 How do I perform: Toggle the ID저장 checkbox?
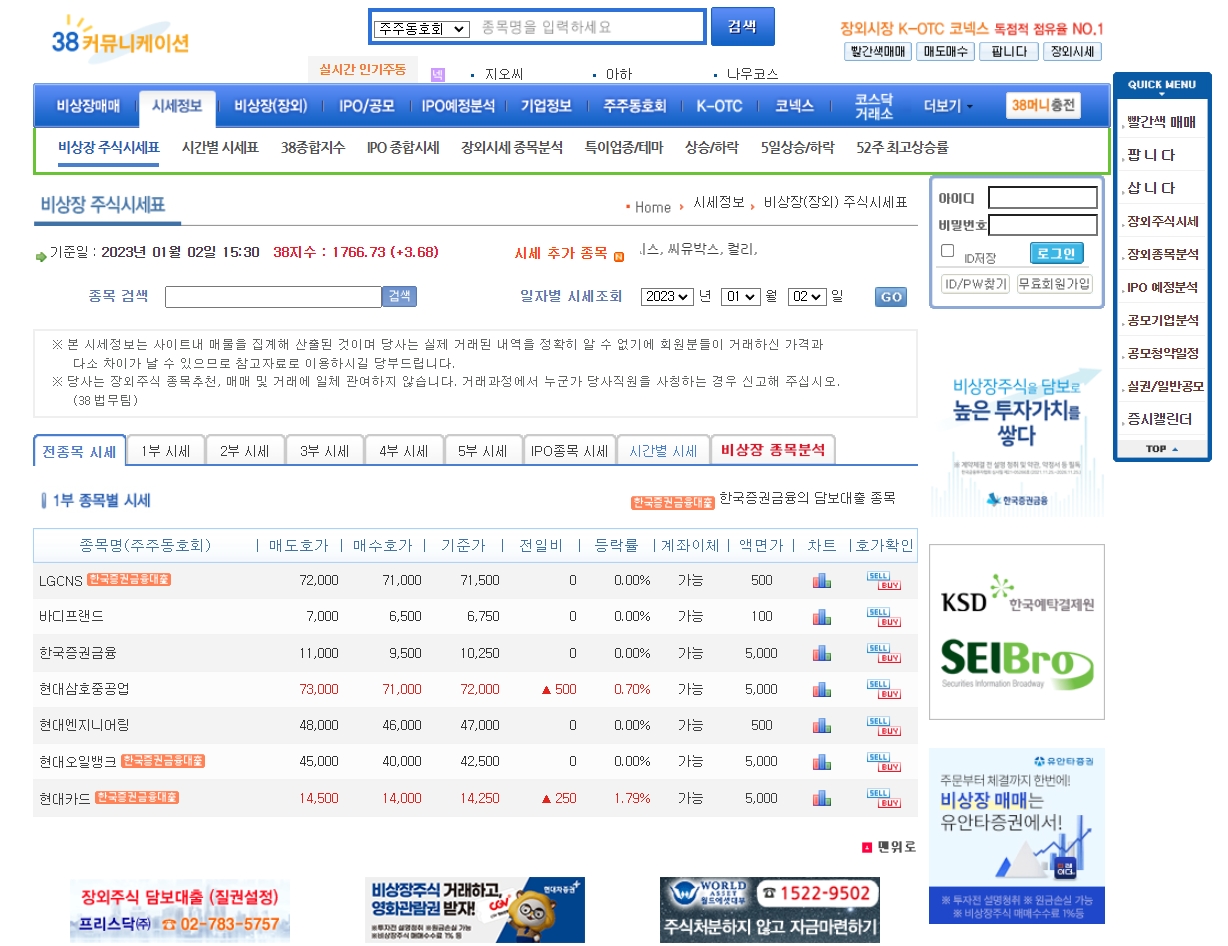(x=948, y=251)
